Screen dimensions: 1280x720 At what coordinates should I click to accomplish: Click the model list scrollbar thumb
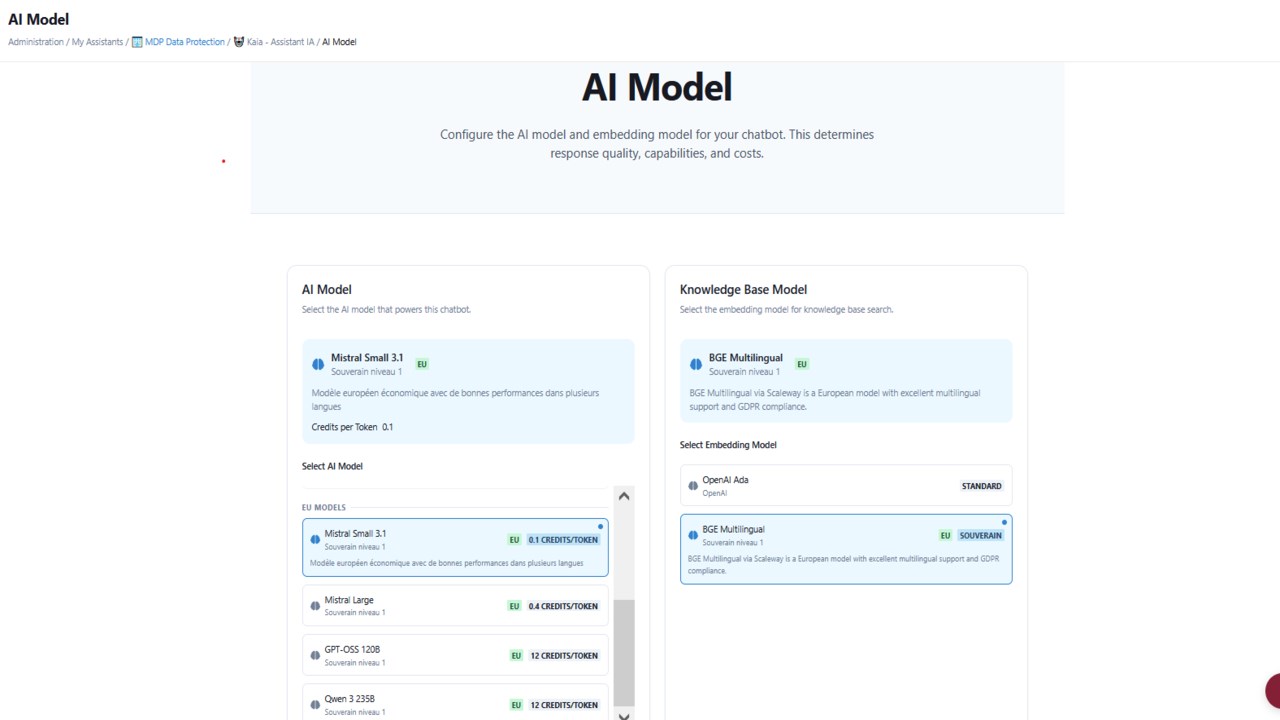[x=624, y=653]
